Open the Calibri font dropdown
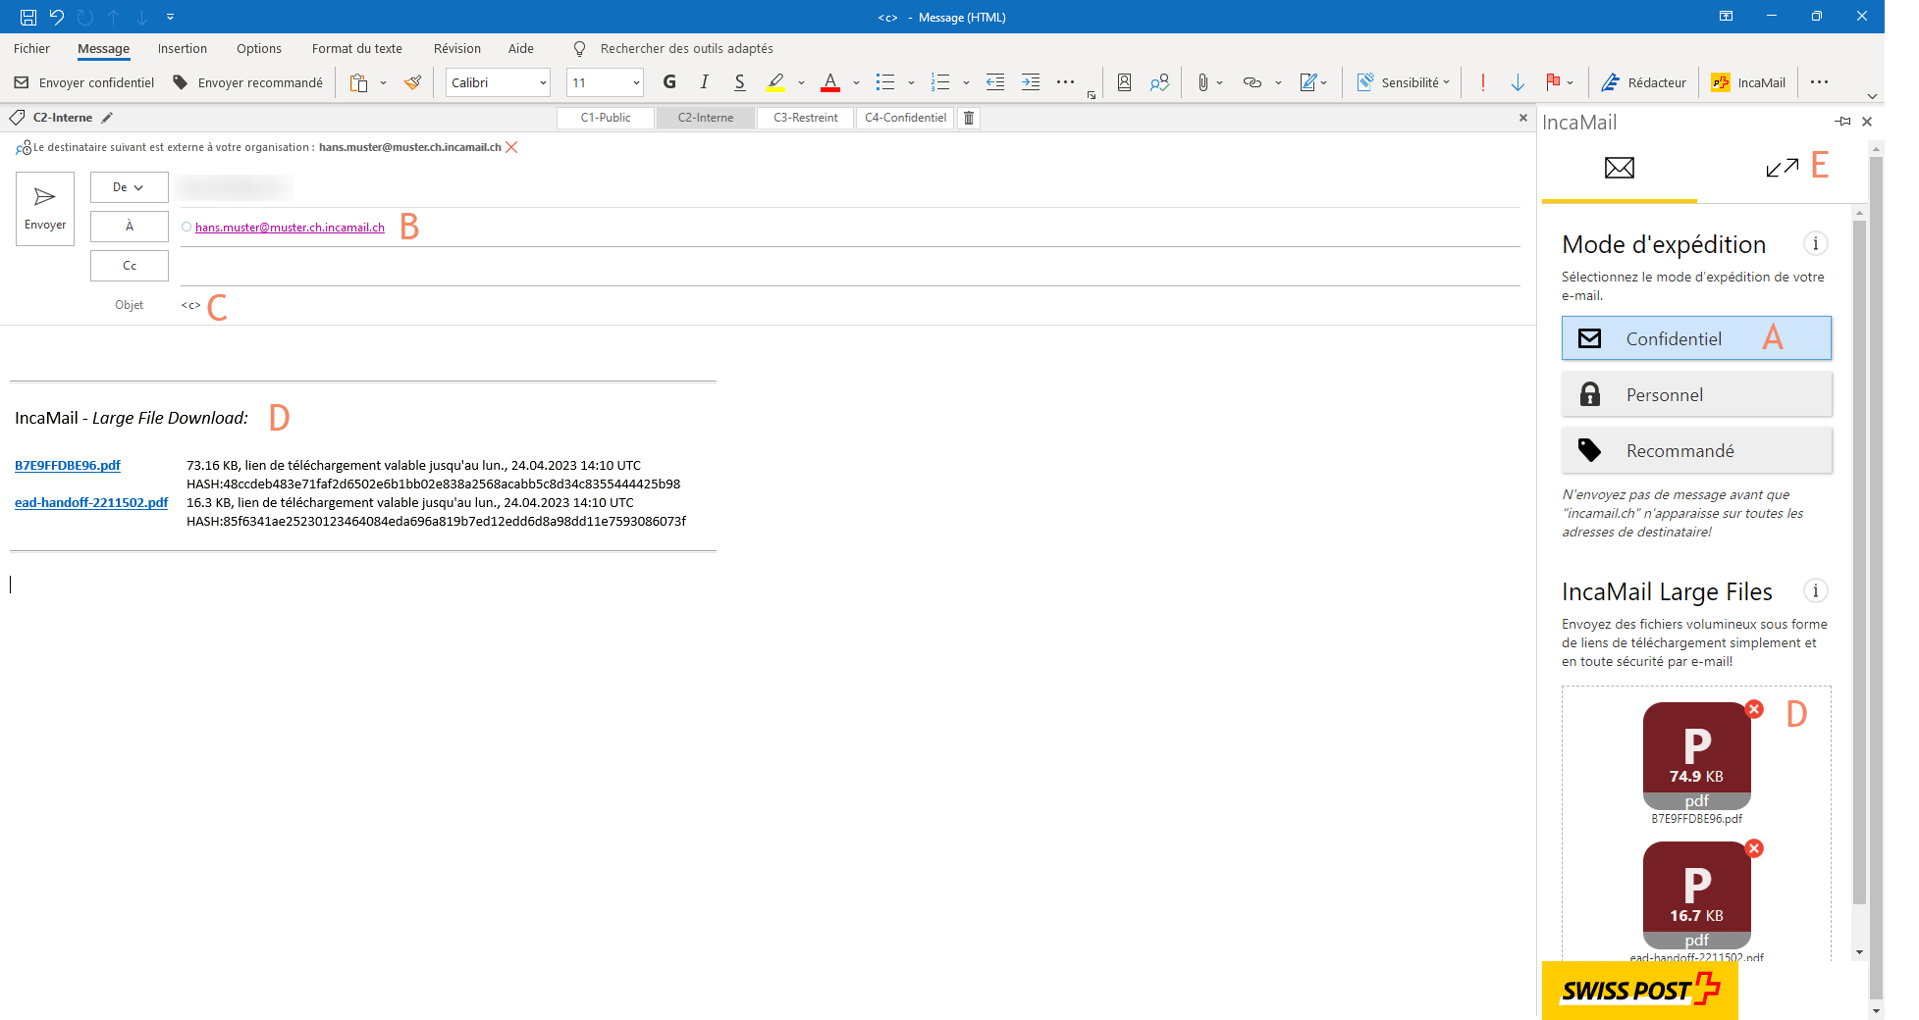The height and width of the screenshot is (1020, 1919). tap(542, 82)
